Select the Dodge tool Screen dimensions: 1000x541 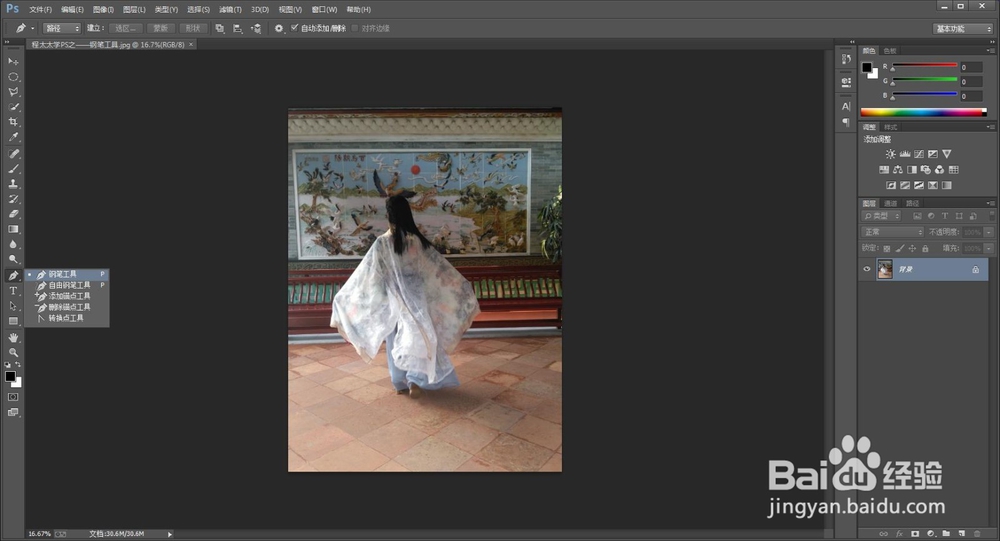pyautogui.click(x=13, y=259)
